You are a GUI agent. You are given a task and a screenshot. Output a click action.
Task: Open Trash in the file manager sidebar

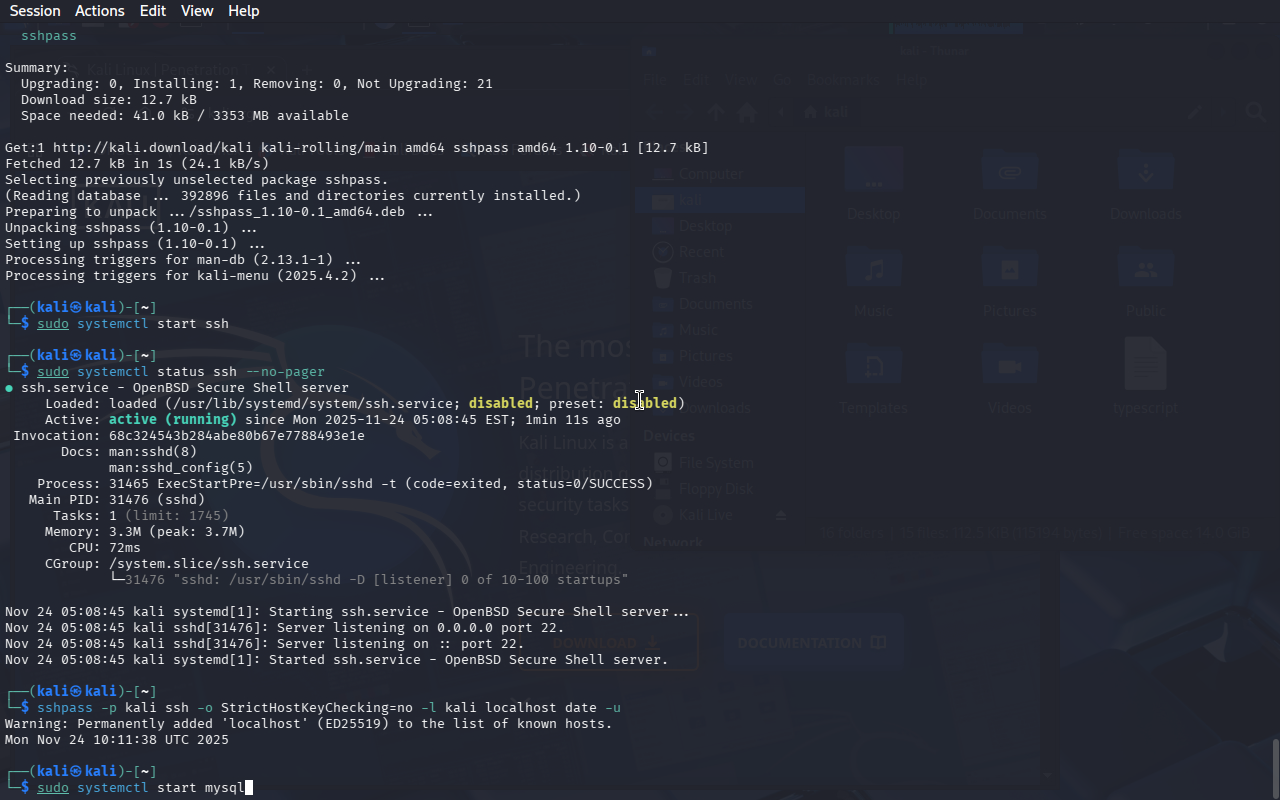tap(697, 278)
